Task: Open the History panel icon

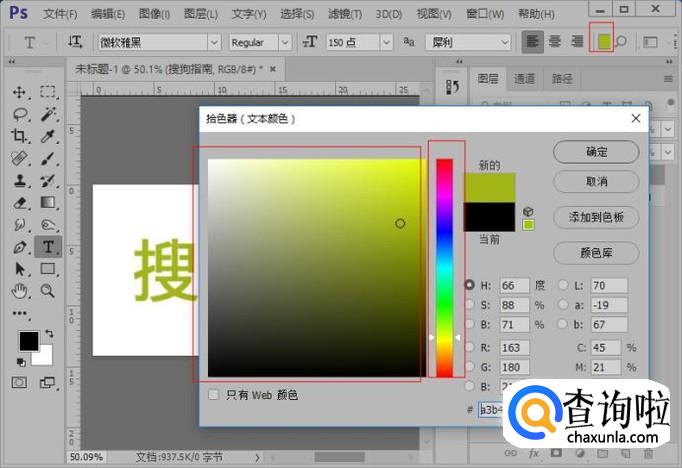Action: [452, 87]
